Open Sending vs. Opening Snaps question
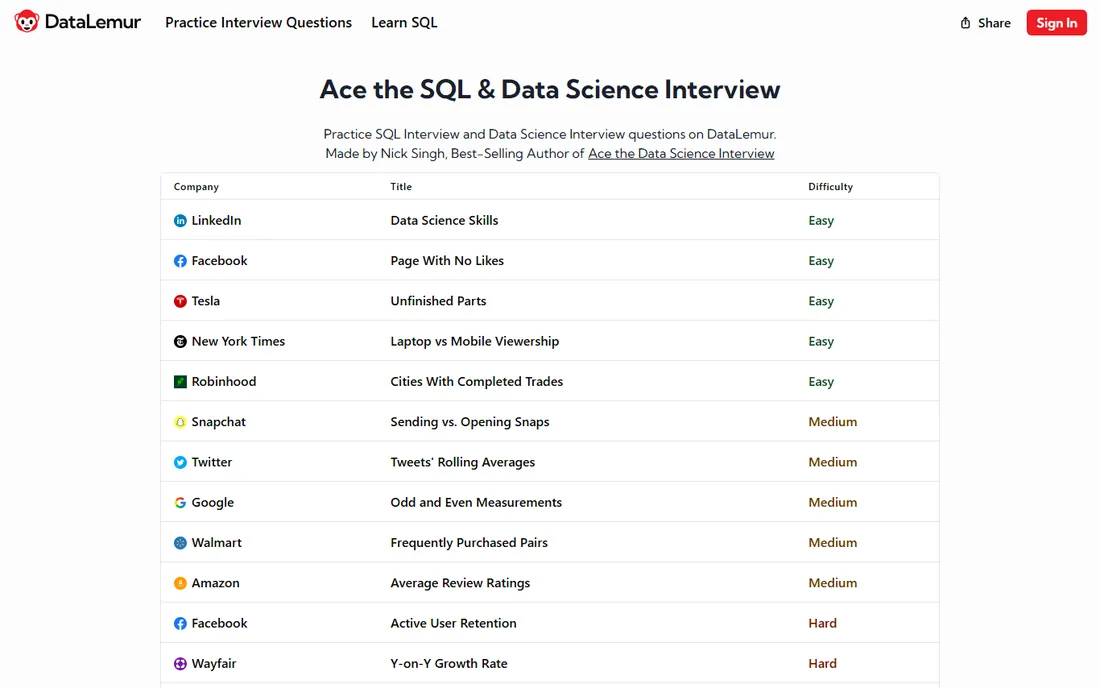The image size is (1100, 688). click(x=469, y=422)
